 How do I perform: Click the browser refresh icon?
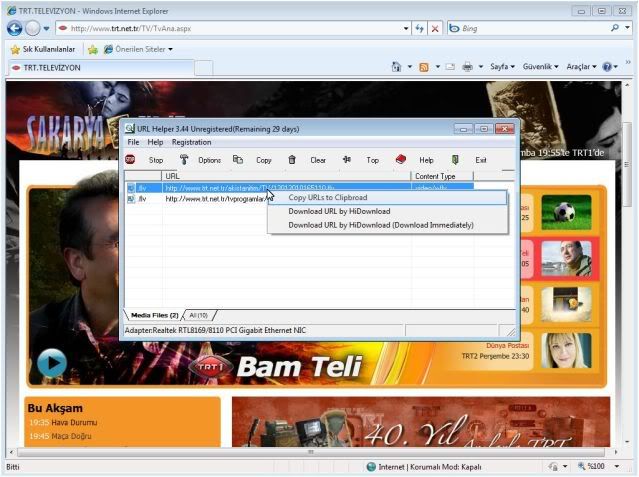420,29
